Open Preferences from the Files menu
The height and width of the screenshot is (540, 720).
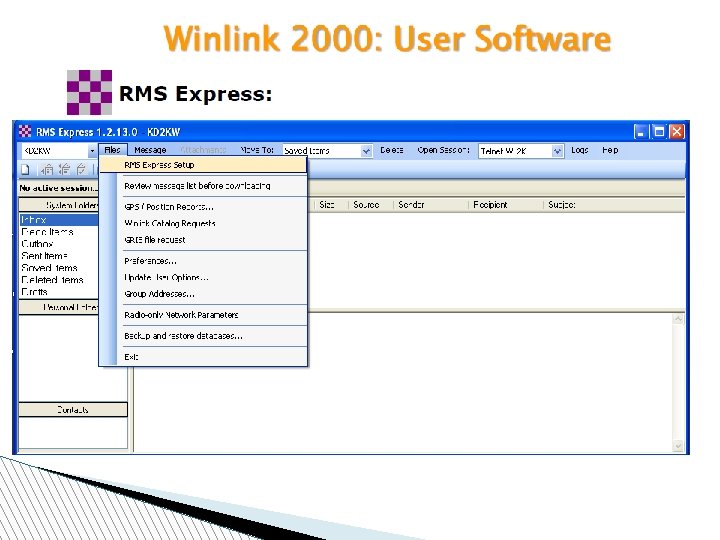click(x=203, y=261)
